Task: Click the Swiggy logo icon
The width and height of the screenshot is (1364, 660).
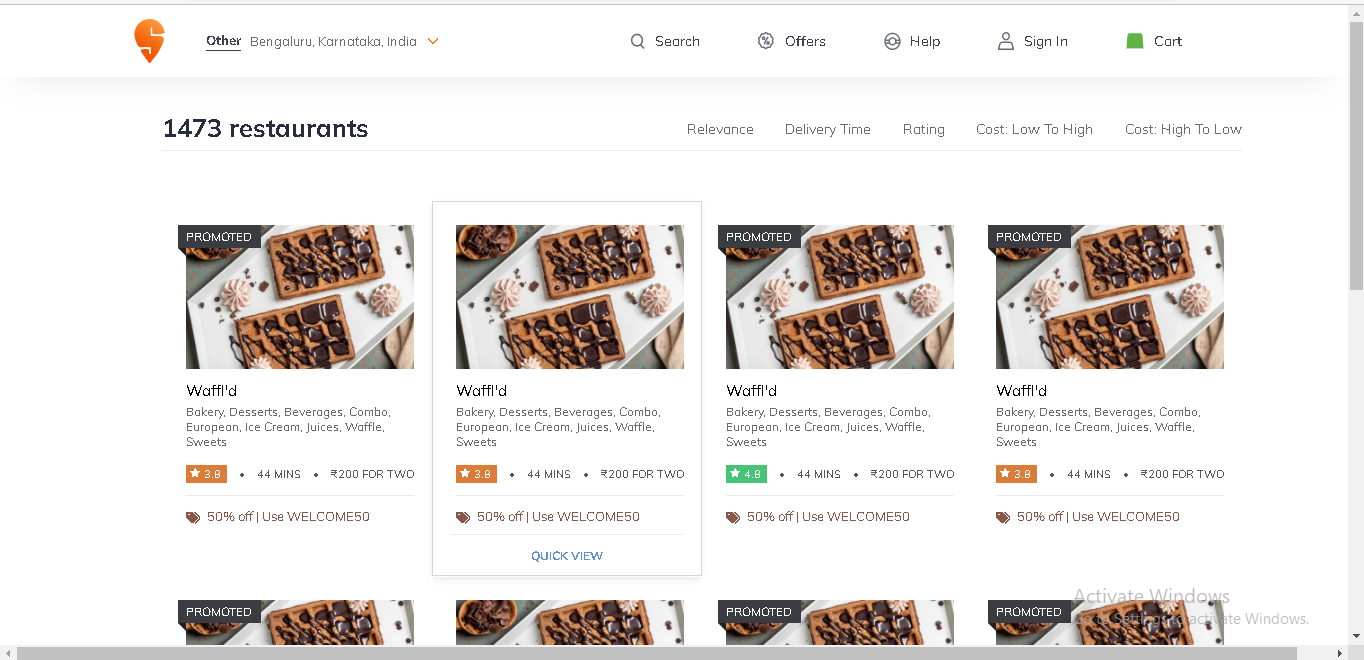Action: tap(148, 40)
